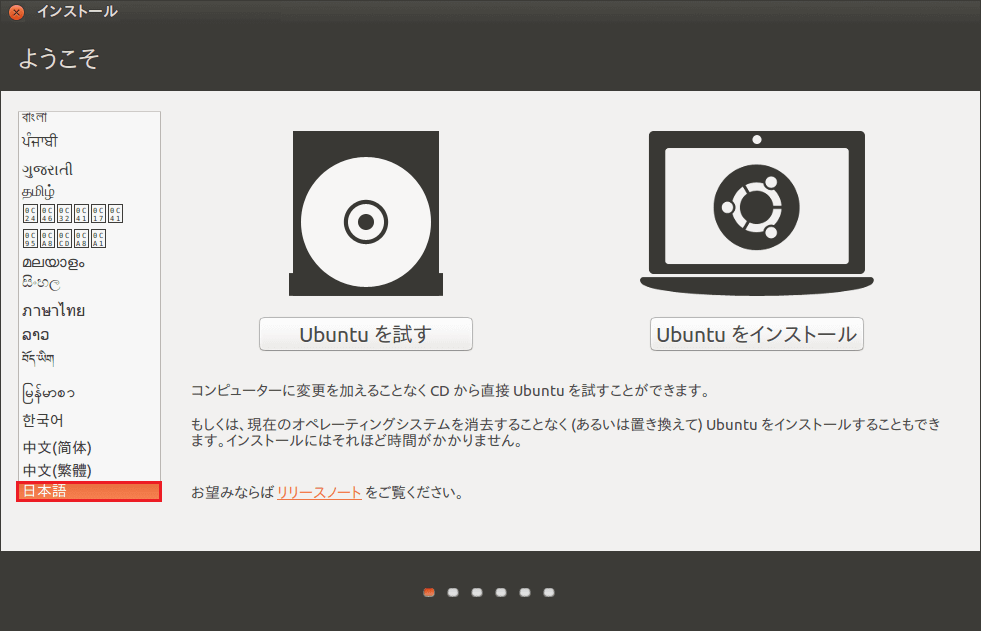Select தமிழ் language option

coord(38,191)
